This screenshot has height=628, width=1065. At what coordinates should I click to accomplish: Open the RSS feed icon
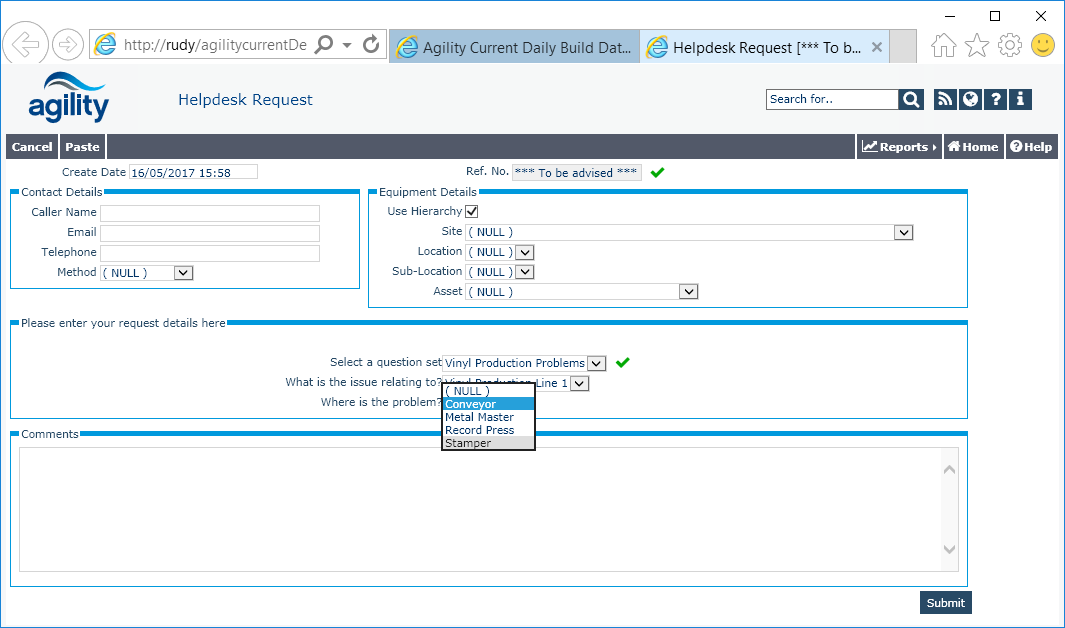(945, 99)
